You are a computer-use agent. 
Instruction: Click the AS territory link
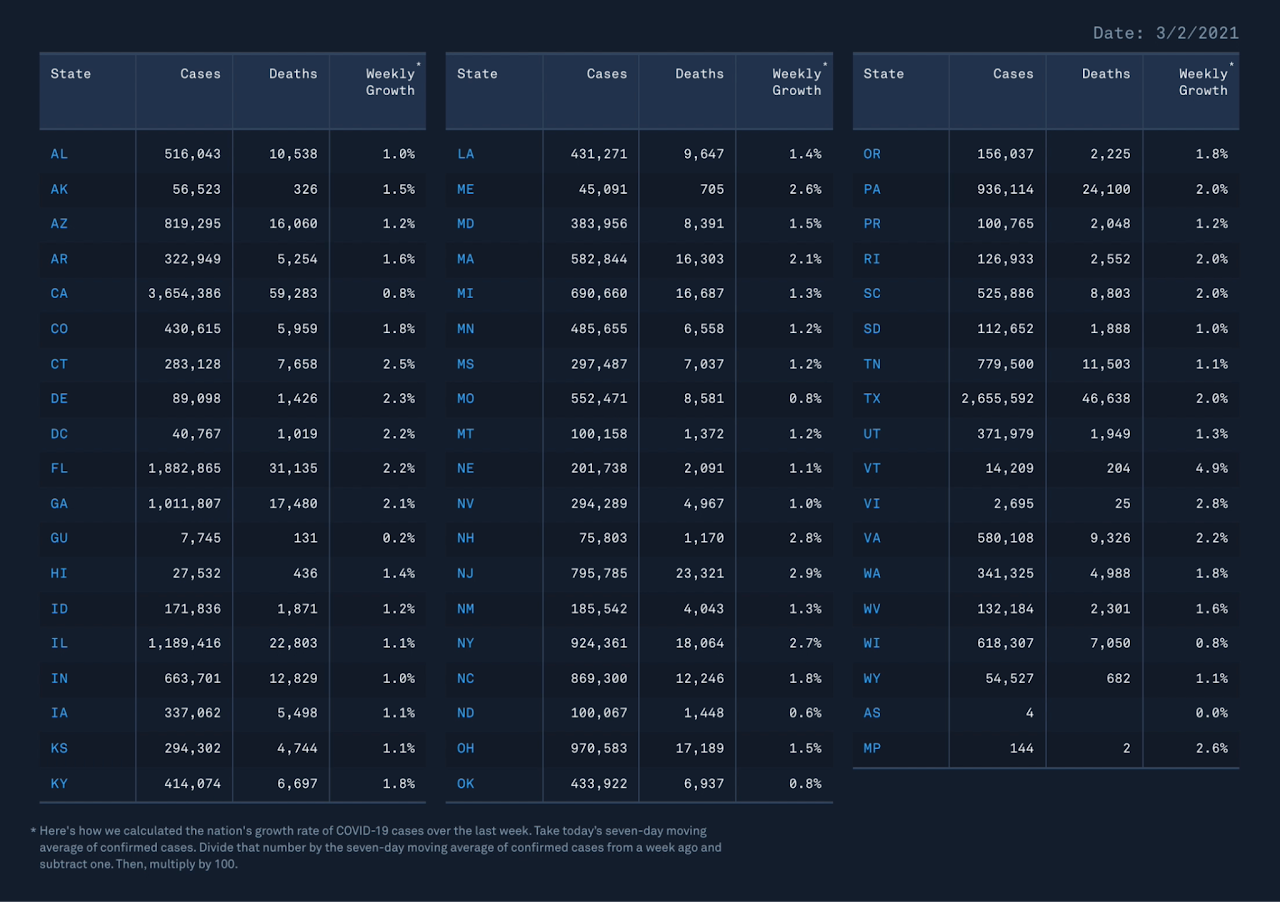[x=872, y=713]
